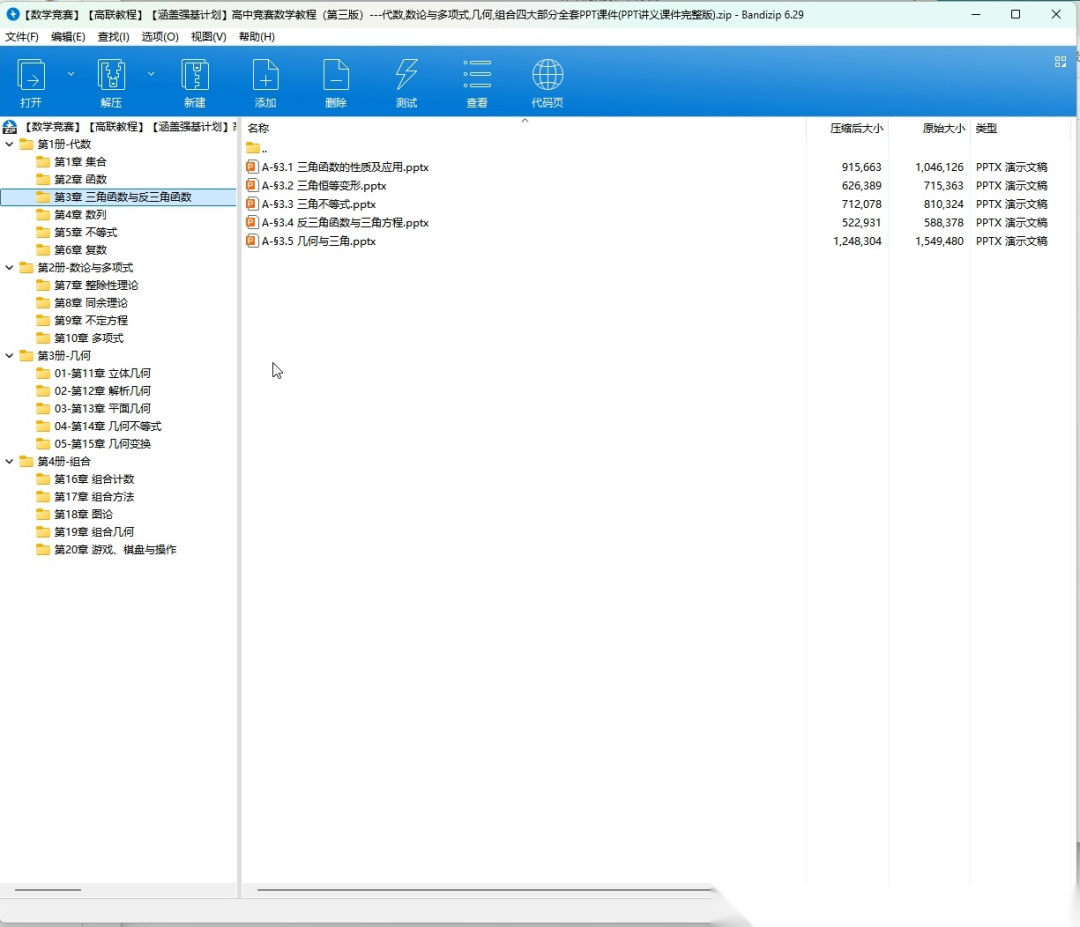Screen dimensions: 1080x927
Task: Collapse the 第3册-几何 tree node
Action: [x=10, y=355]
